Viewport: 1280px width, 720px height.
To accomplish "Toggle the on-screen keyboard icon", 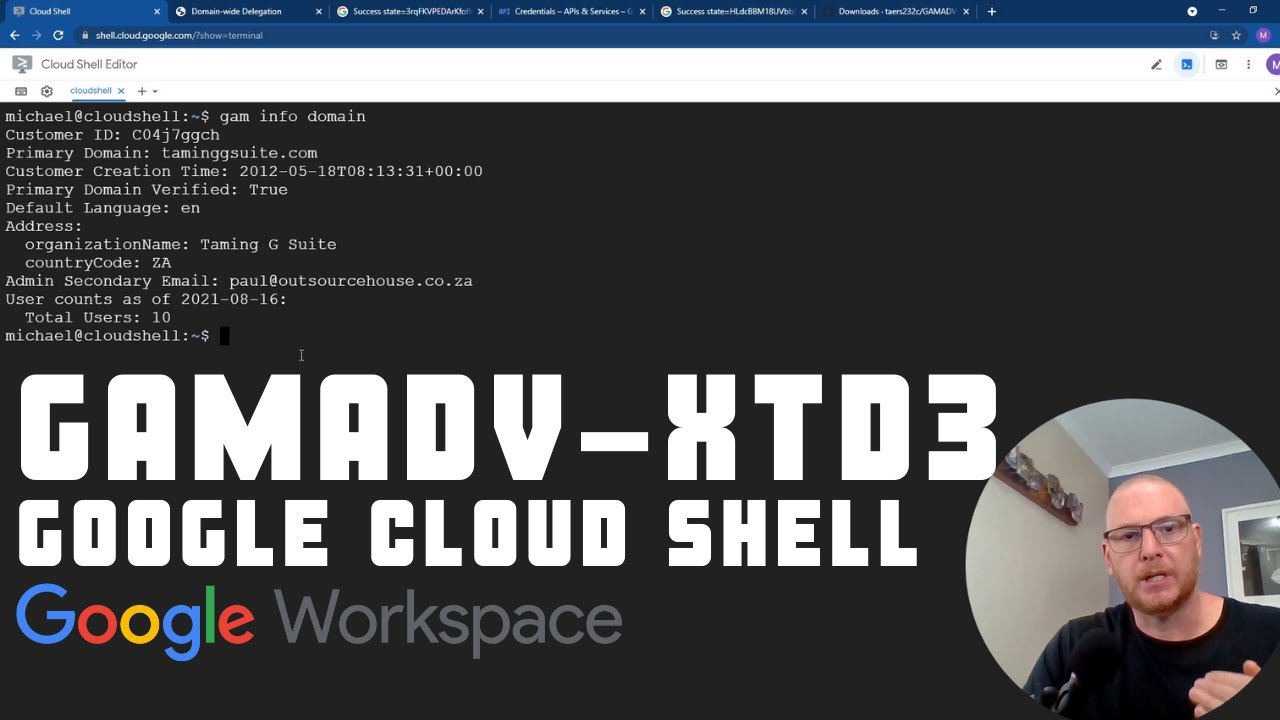I will tap(21, 91).
